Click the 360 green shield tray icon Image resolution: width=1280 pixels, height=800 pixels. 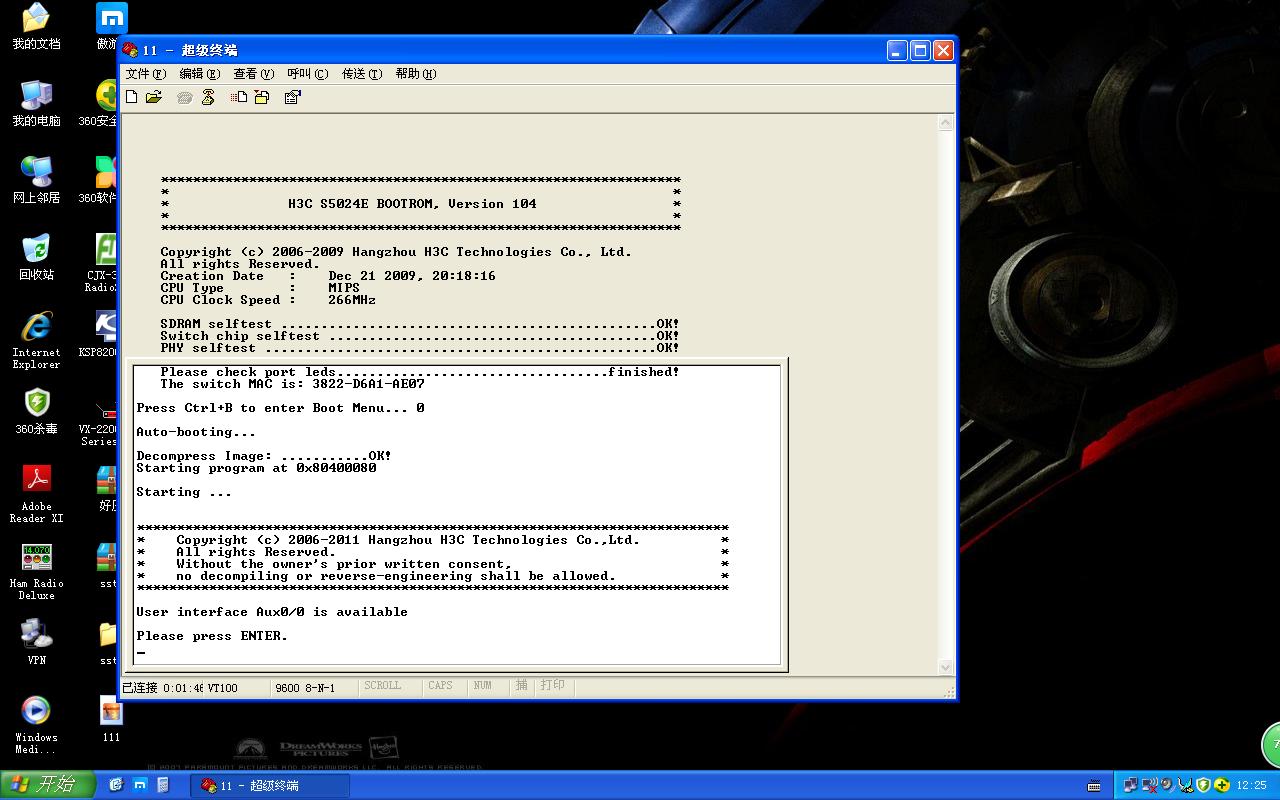(1204, 785)
